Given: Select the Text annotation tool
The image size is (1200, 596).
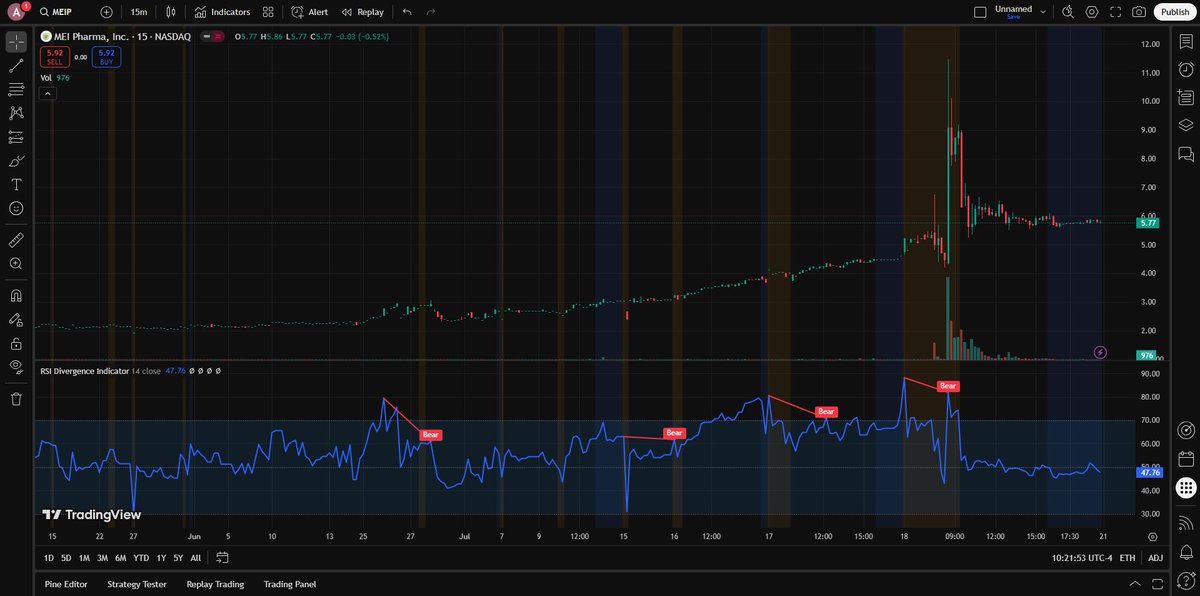Looking at the screenshot, I should pos(16,185).
